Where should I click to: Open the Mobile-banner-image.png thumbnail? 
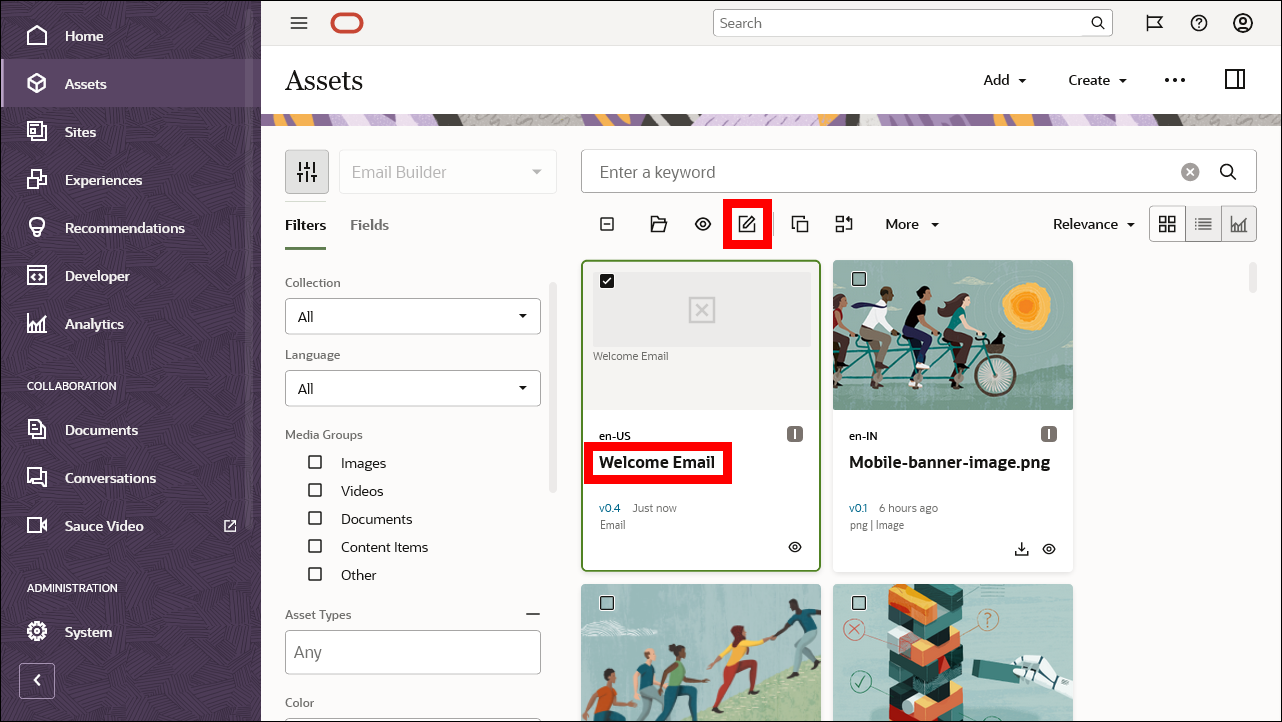[953, 335]
